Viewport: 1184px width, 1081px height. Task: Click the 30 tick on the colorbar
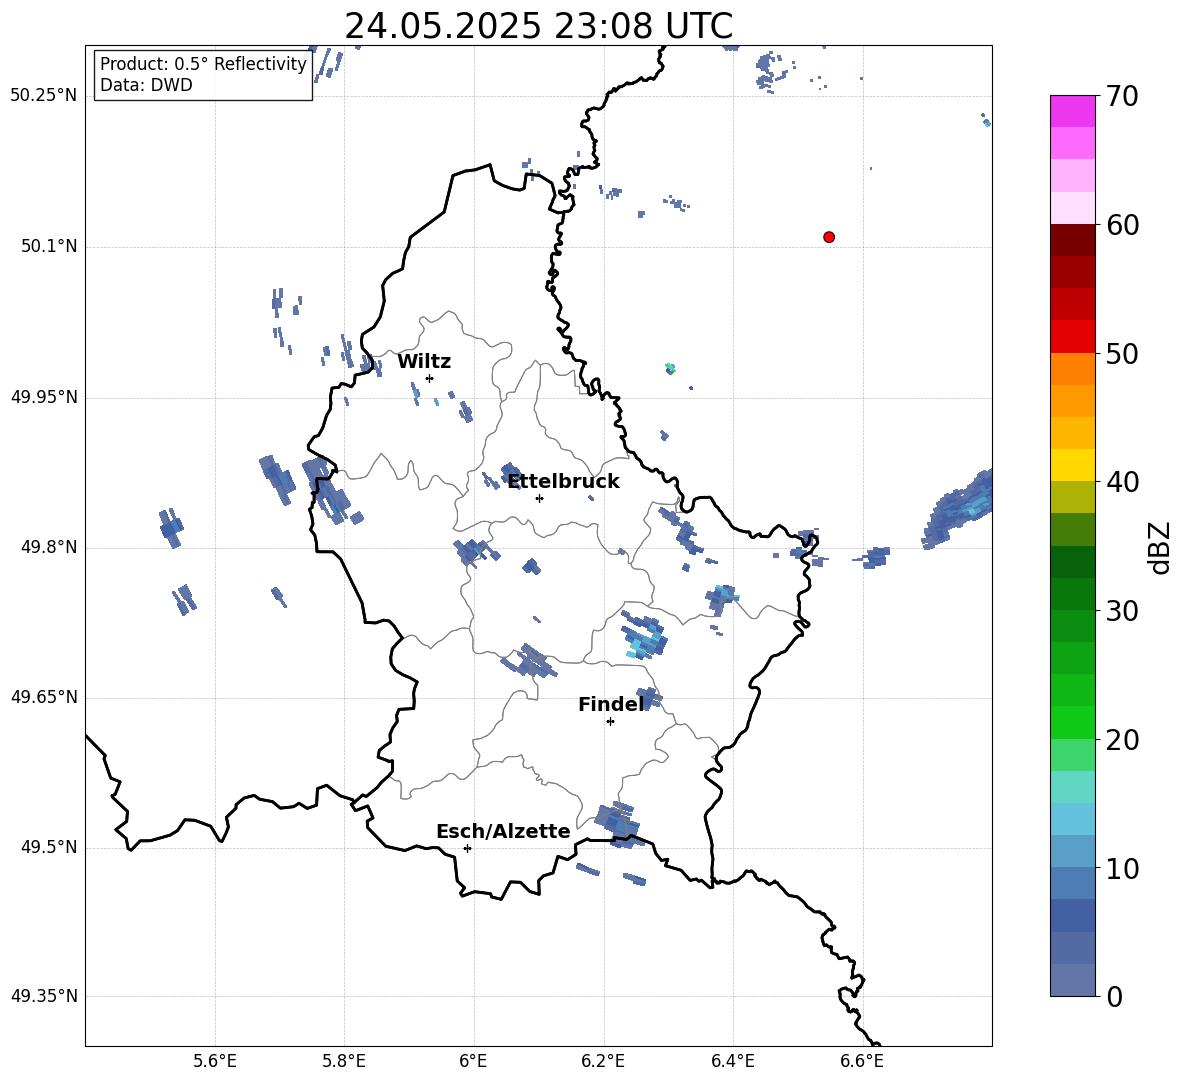pyautogui.click(x=1122, y=611)
